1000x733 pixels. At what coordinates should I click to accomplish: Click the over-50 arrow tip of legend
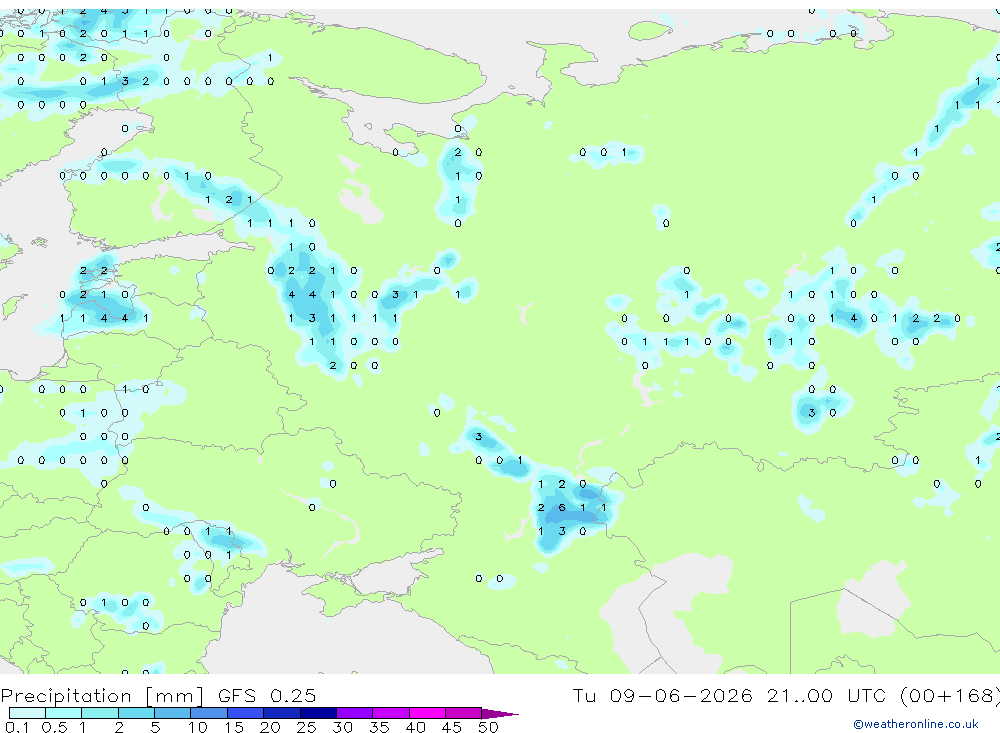(501, 714)
